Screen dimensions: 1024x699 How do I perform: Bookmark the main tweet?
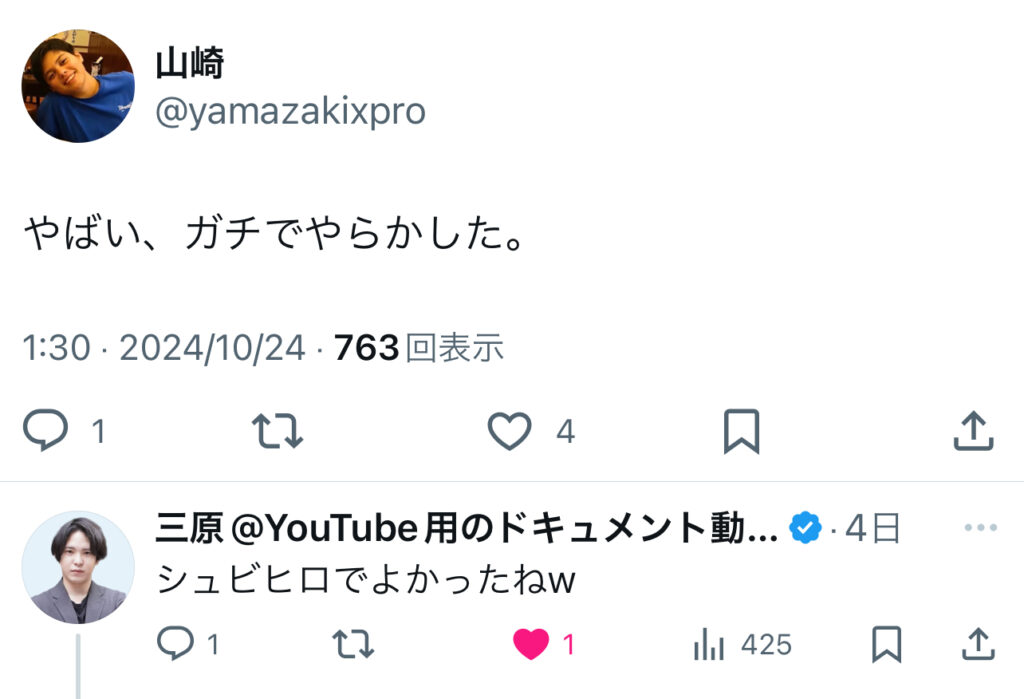pos(741,431)
